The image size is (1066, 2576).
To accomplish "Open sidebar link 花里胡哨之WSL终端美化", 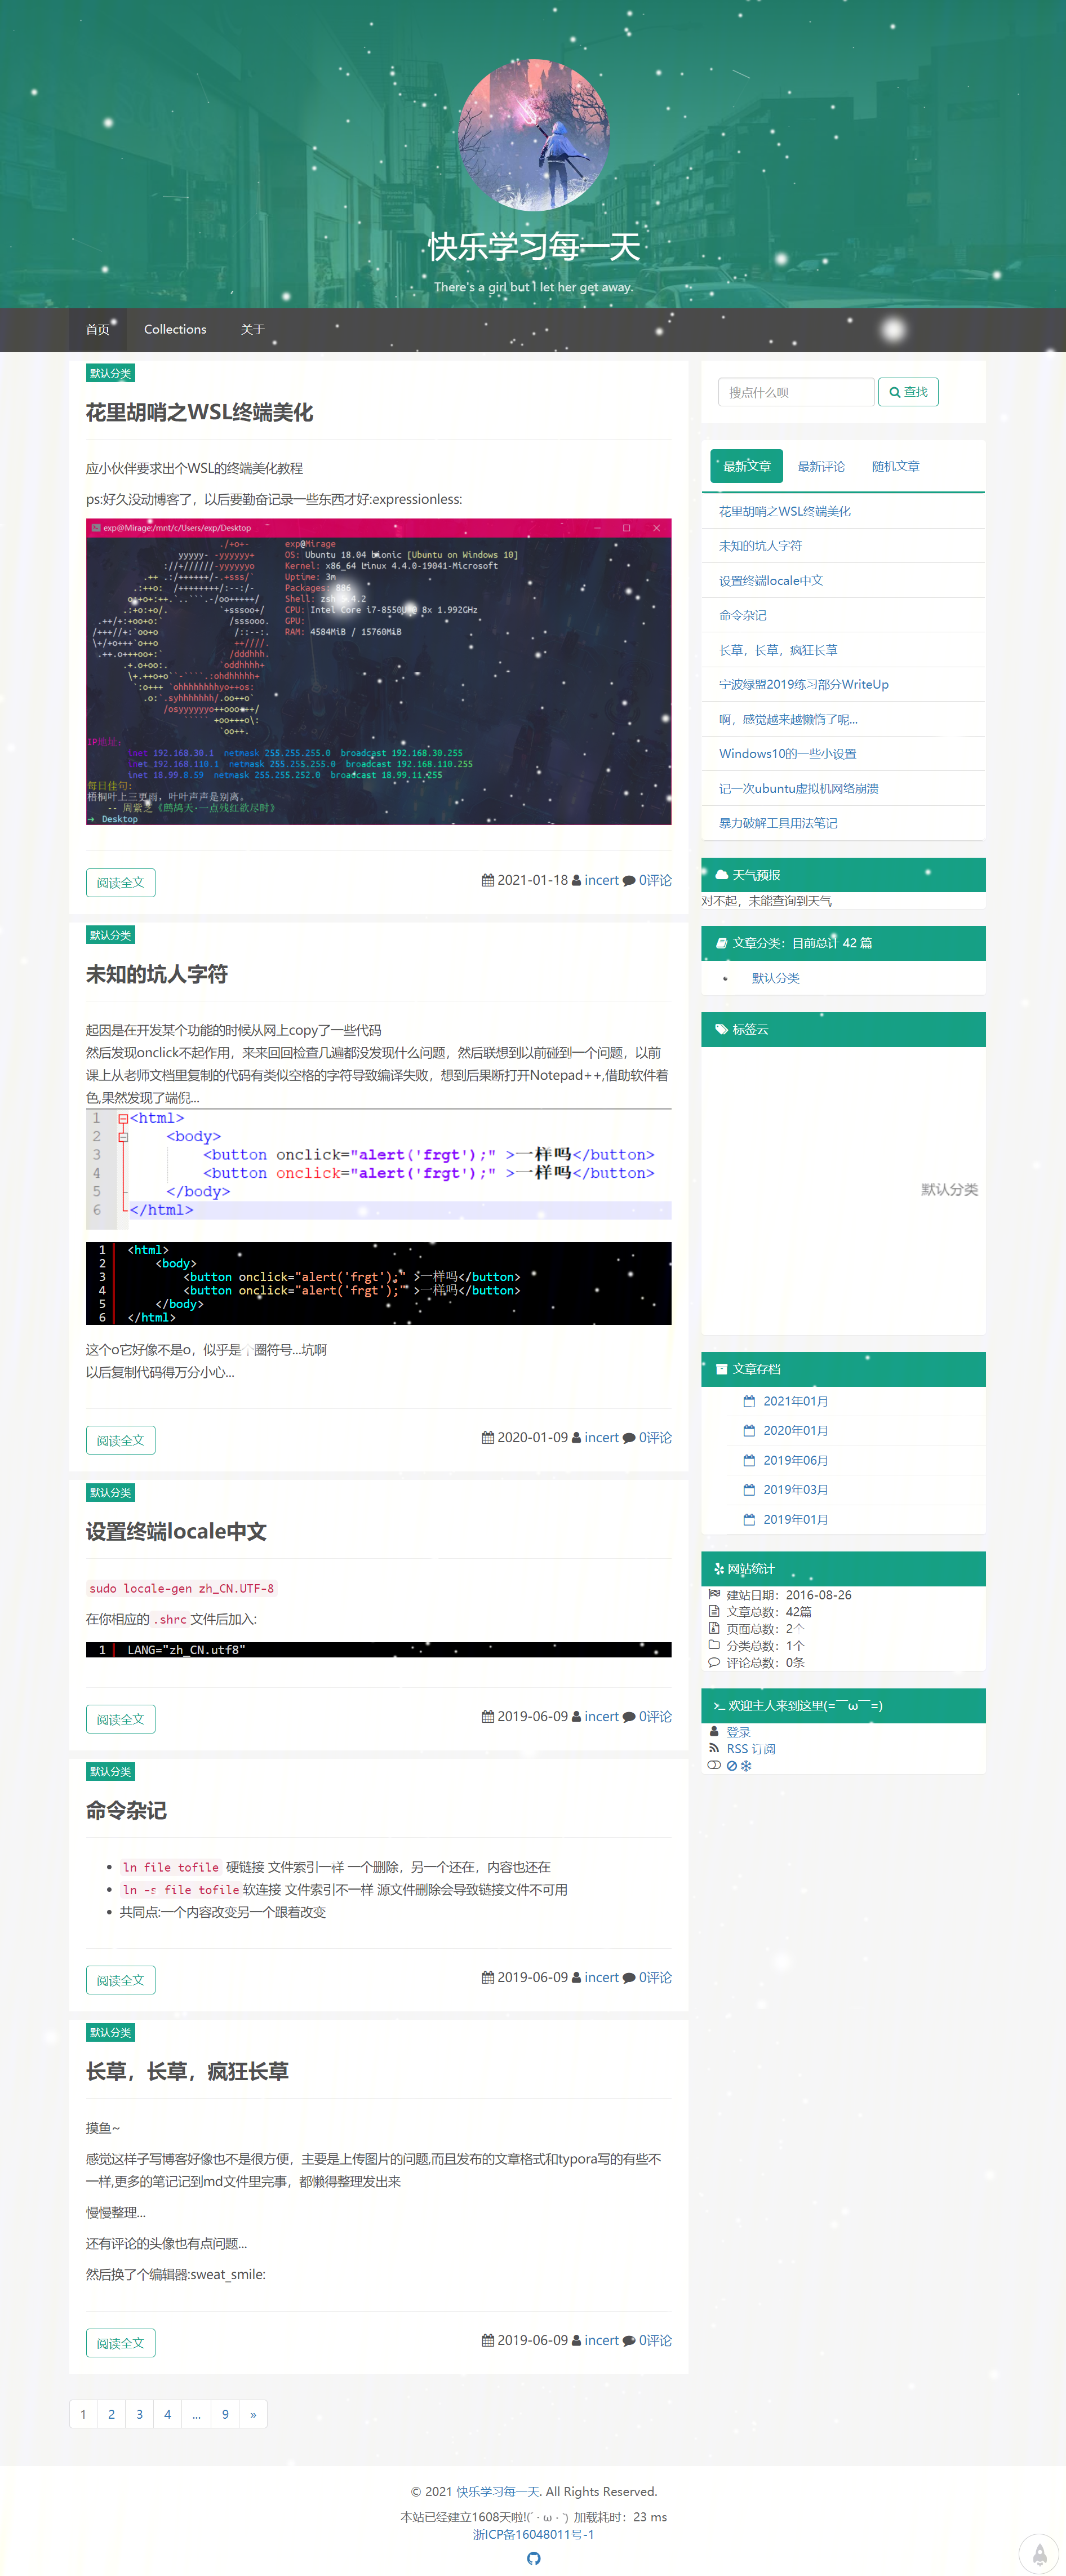I will 785,511.
